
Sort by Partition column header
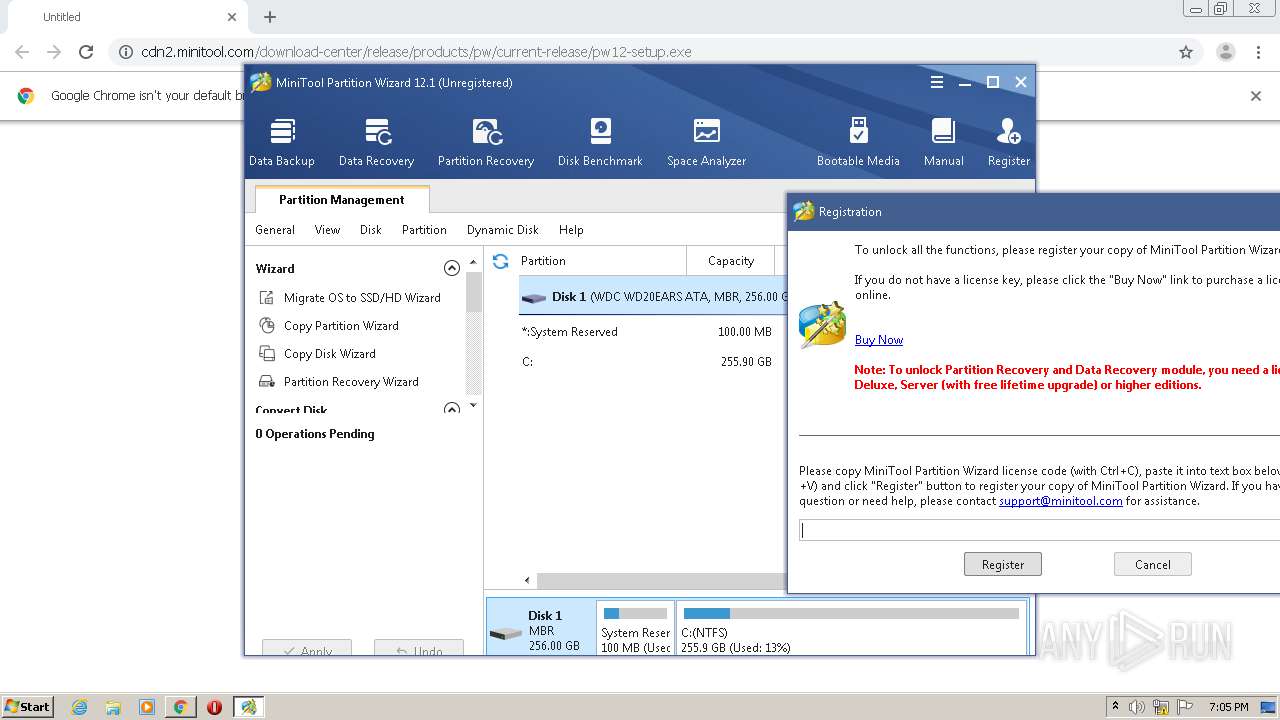coord(601,261)
